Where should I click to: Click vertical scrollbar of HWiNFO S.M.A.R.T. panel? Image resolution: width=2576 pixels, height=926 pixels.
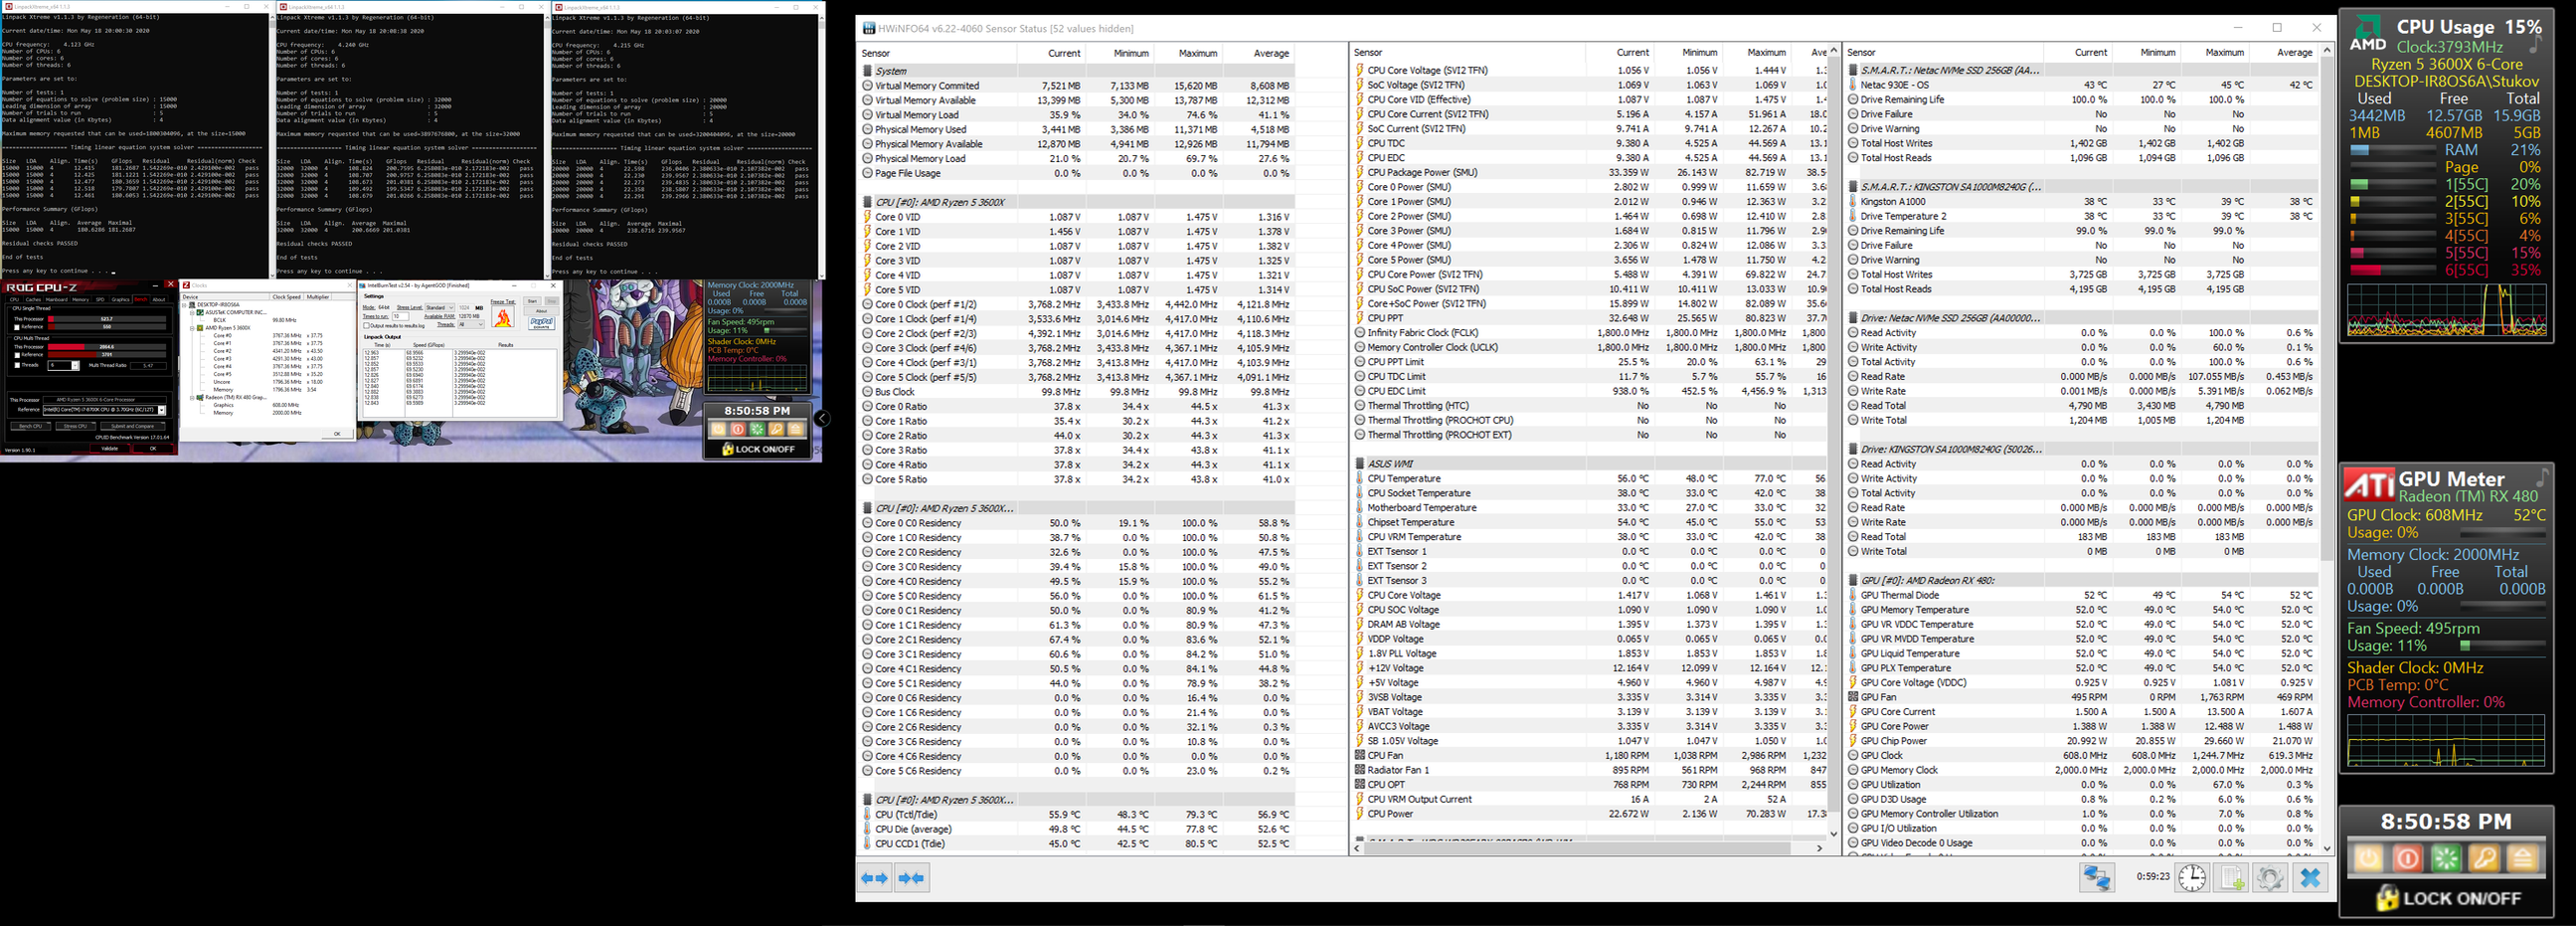2327,448
